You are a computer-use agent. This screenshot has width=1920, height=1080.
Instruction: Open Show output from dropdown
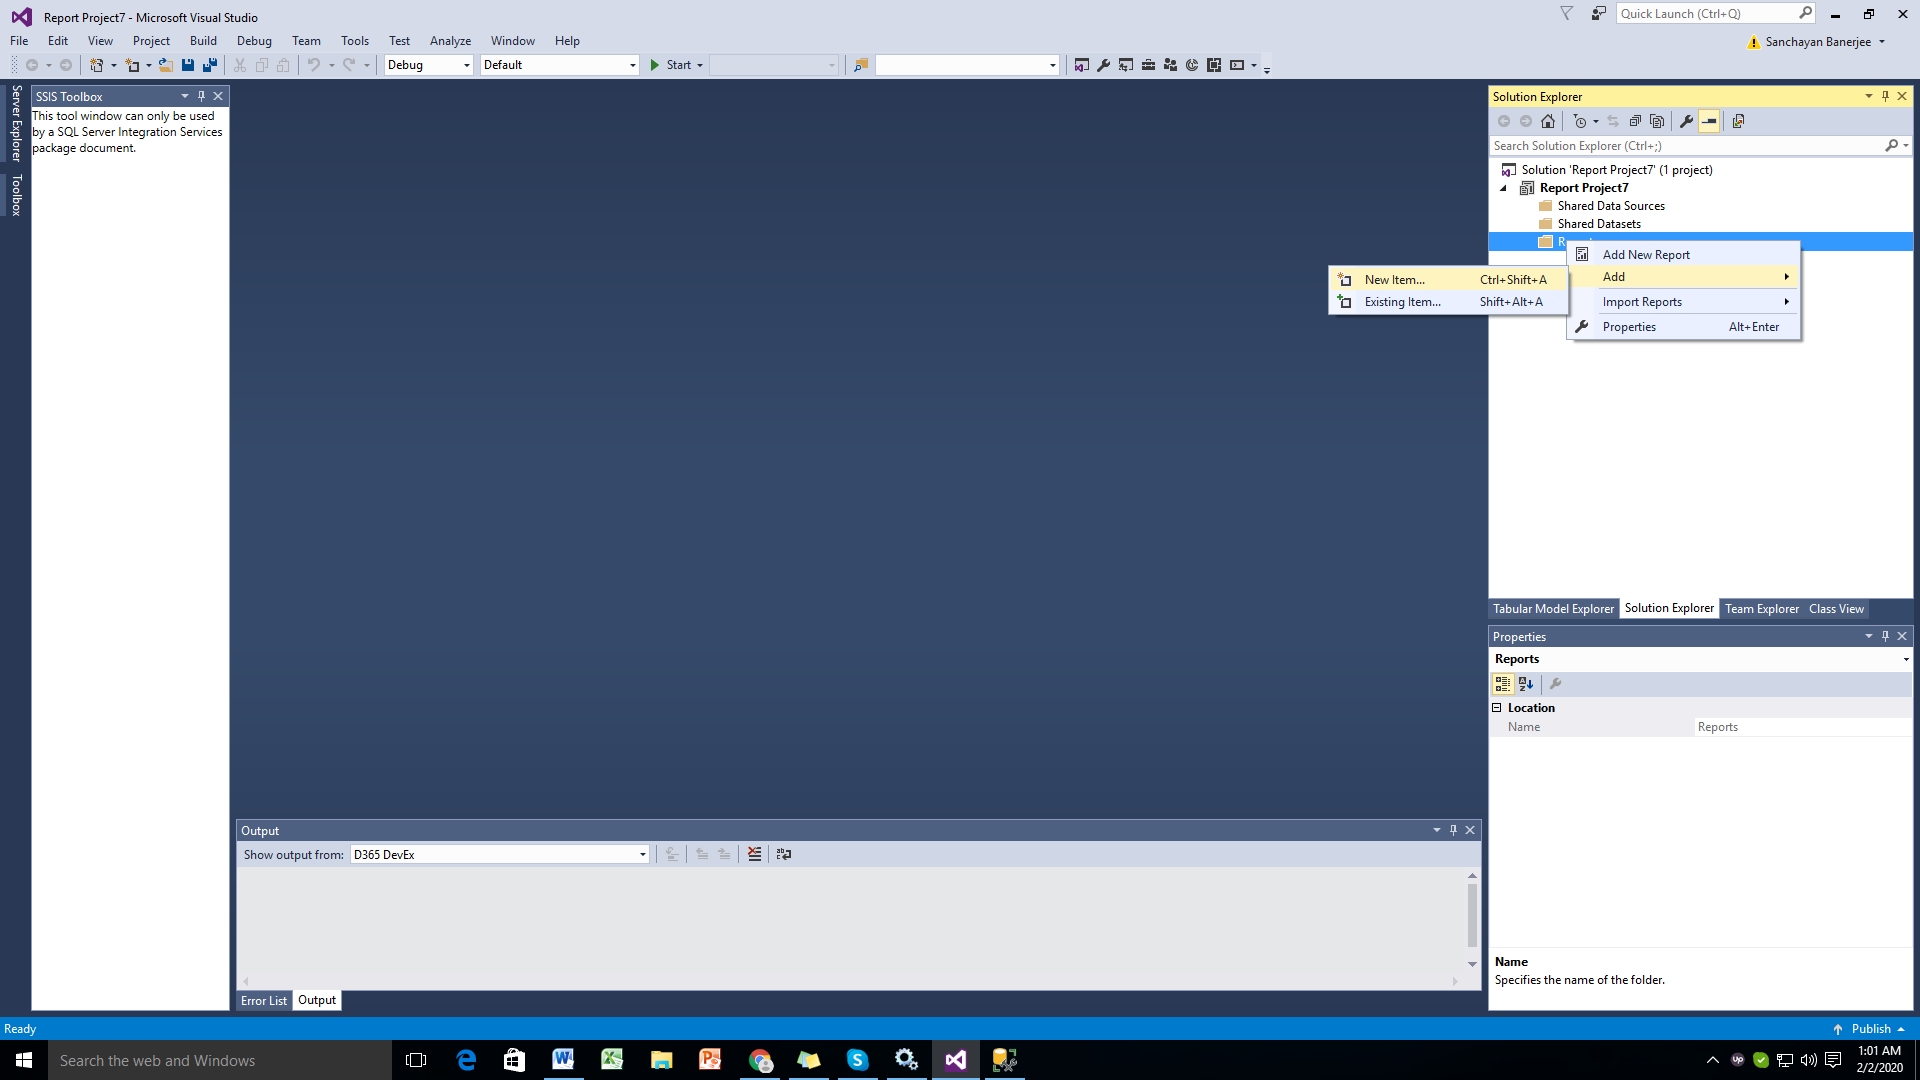[x=499, y=854]
